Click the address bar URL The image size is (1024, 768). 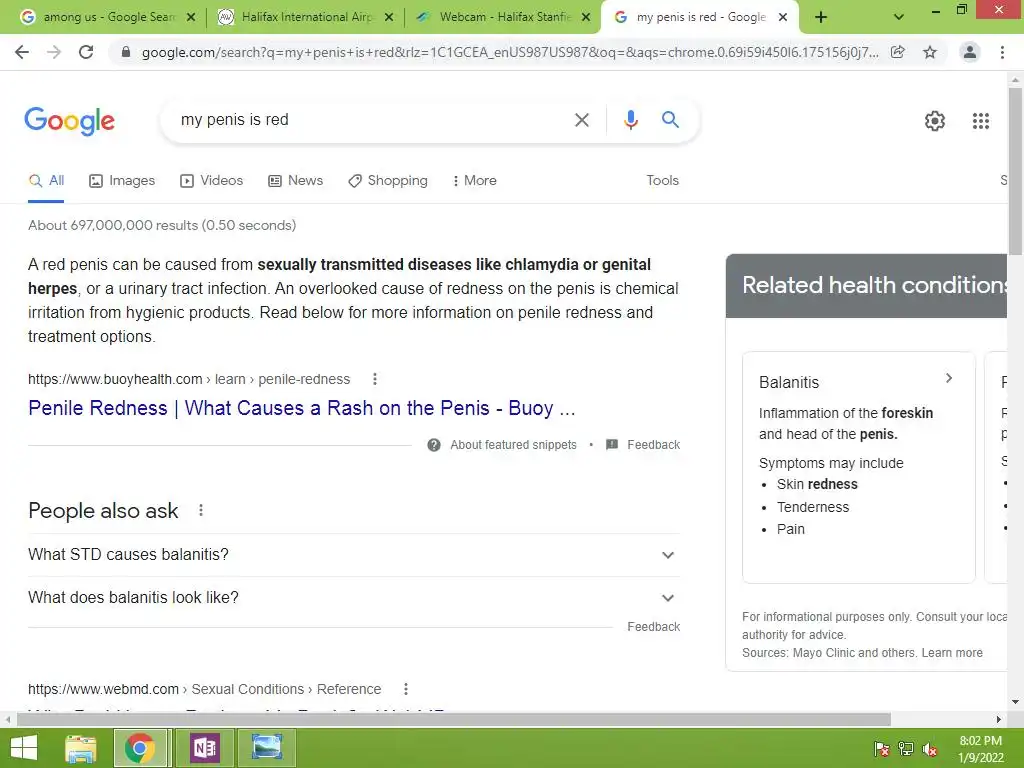pos(509,52)
